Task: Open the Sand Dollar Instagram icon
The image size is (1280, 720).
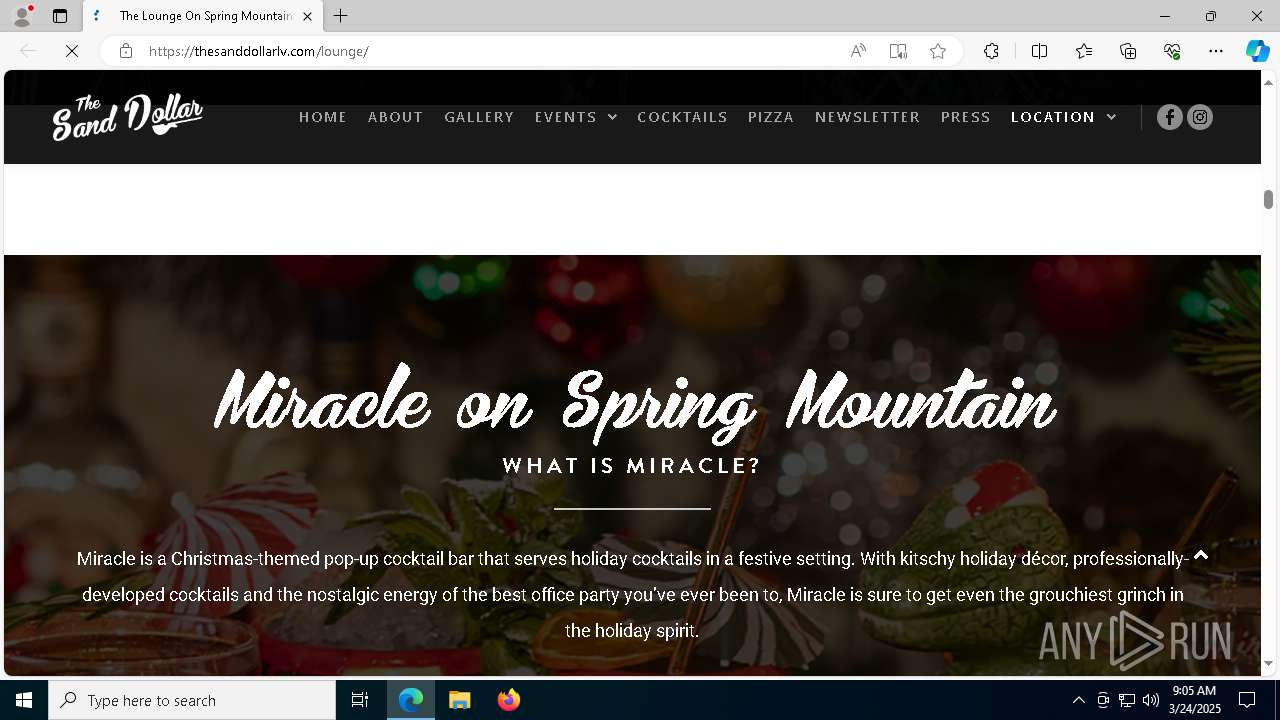Action: tap(1200, 117)
